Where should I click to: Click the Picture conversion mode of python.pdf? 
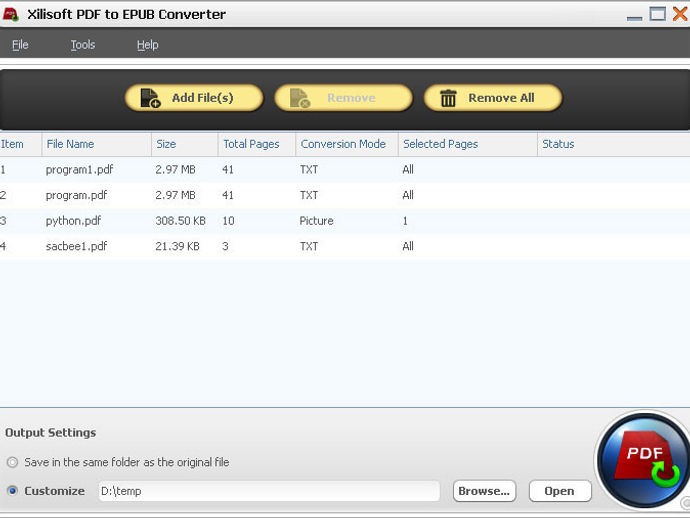click(x=316, y=220)
